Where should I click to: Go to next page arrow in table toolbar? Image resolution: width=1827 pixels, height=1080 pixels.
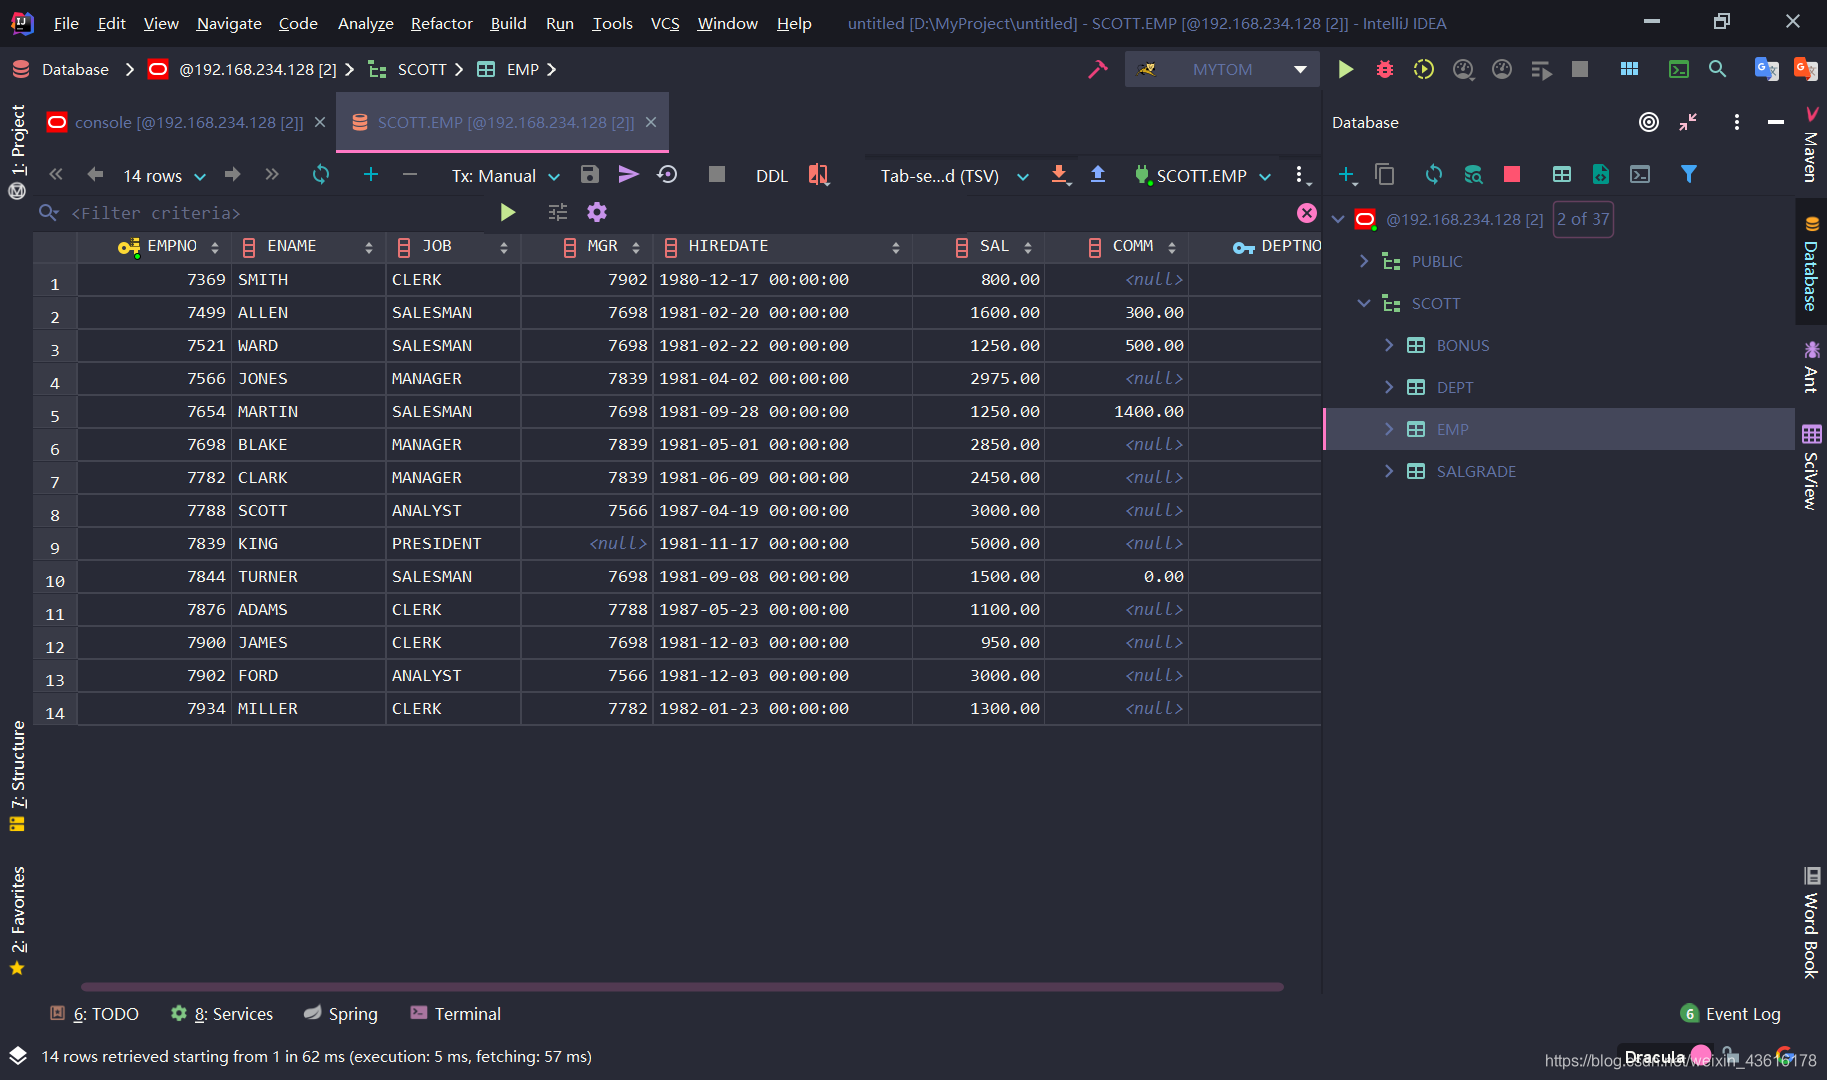coord(233,175)
